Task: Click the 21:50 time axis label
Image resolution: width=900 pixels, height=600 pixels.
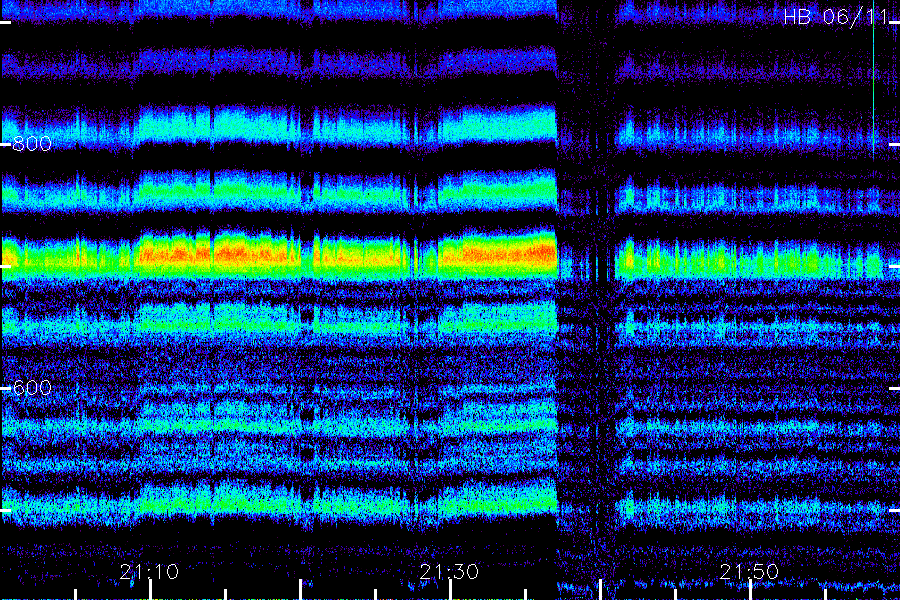Action: (x=749, y=572)
